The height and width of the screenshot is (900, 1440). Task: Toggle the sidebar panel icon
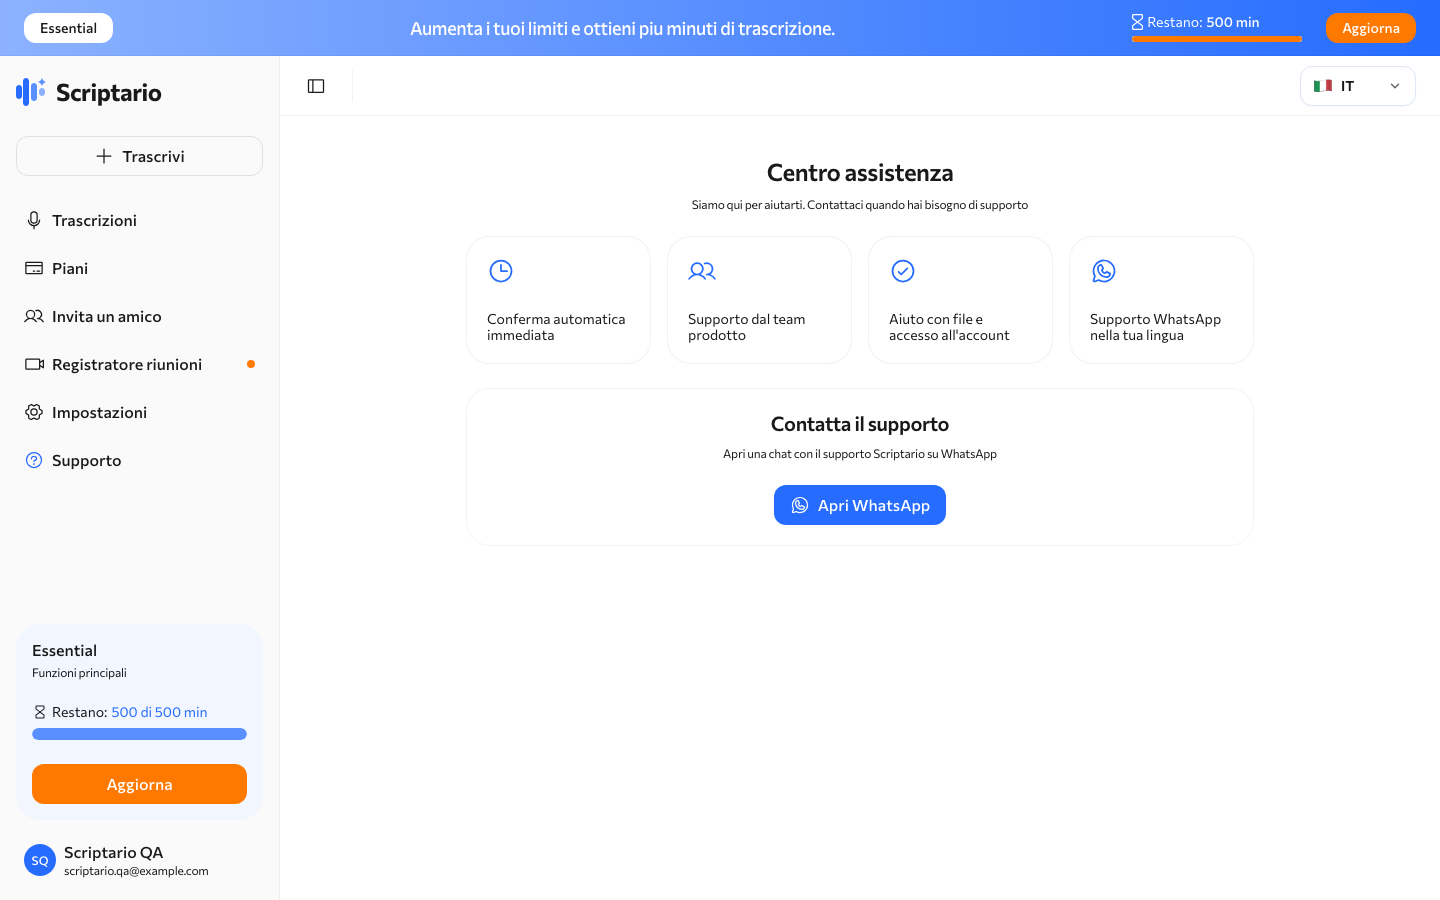[x=316, y=86]
